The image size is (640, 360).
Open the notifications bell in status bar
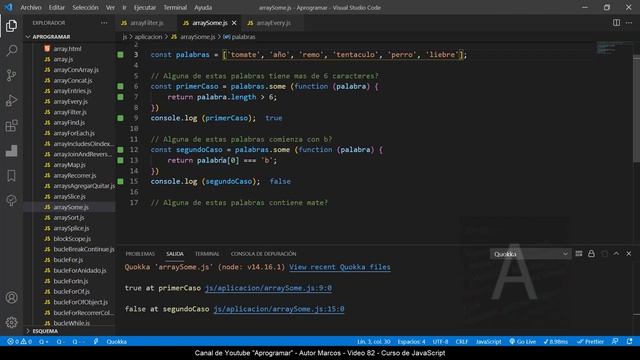point(630,342)
